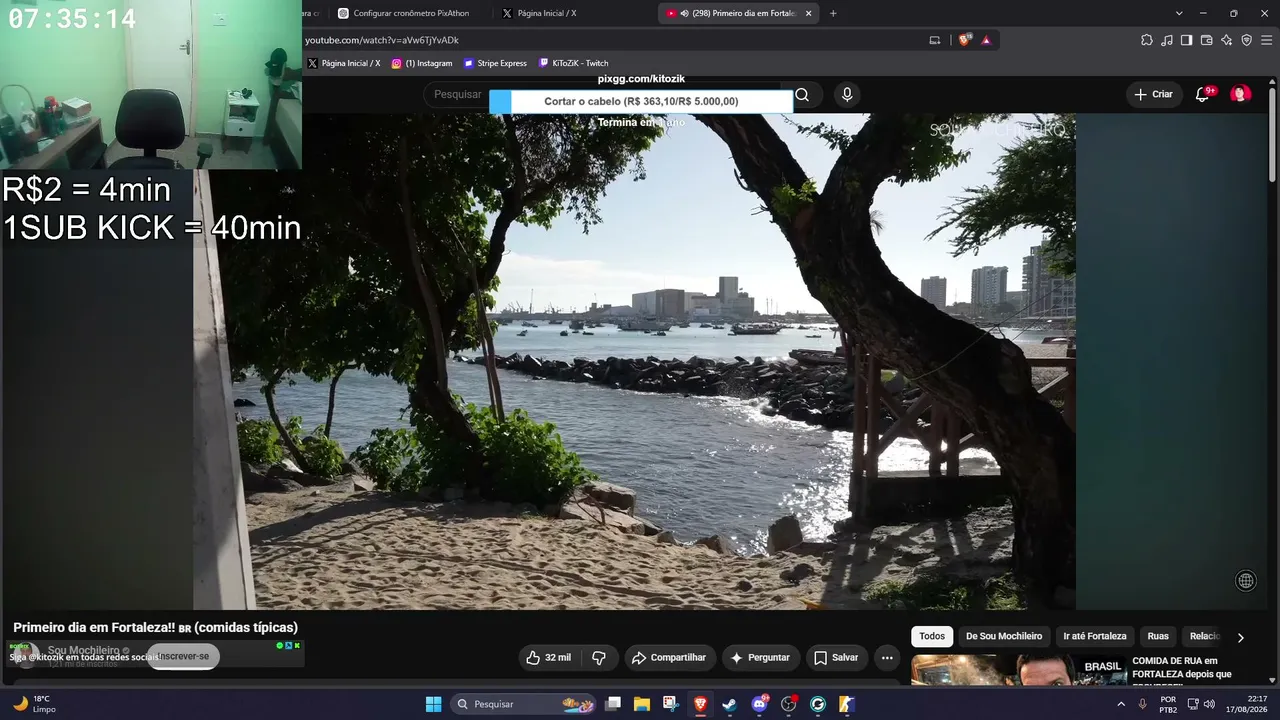Open the more actions ellipsis menu
Viewport: 1280px width, 720px height.
click(x=886, y=657)
